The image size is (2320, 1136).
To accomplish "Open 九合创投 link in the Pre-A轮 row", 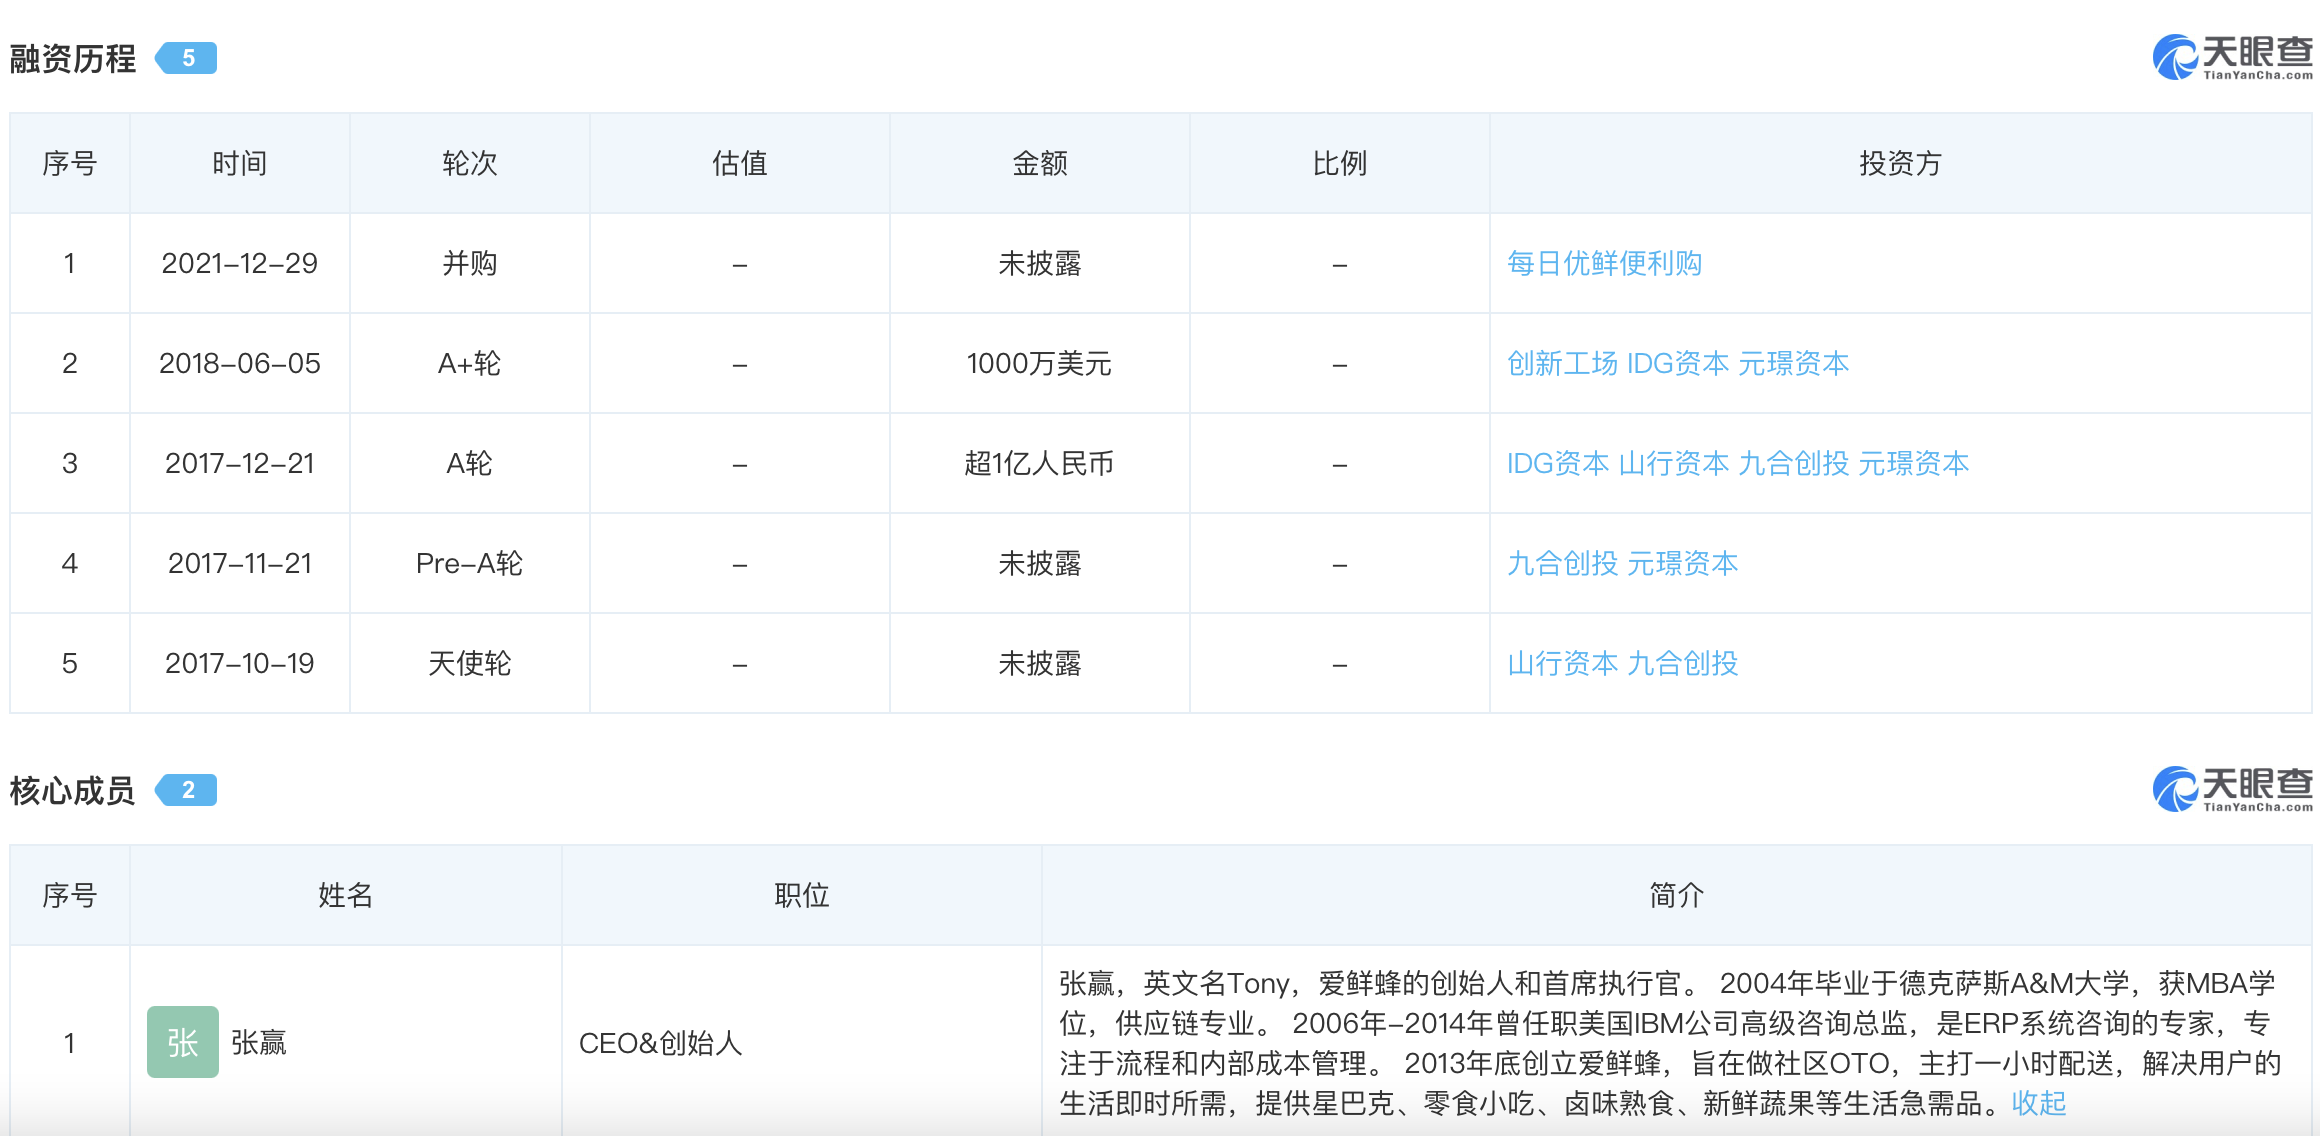I will coord(1562,563).
